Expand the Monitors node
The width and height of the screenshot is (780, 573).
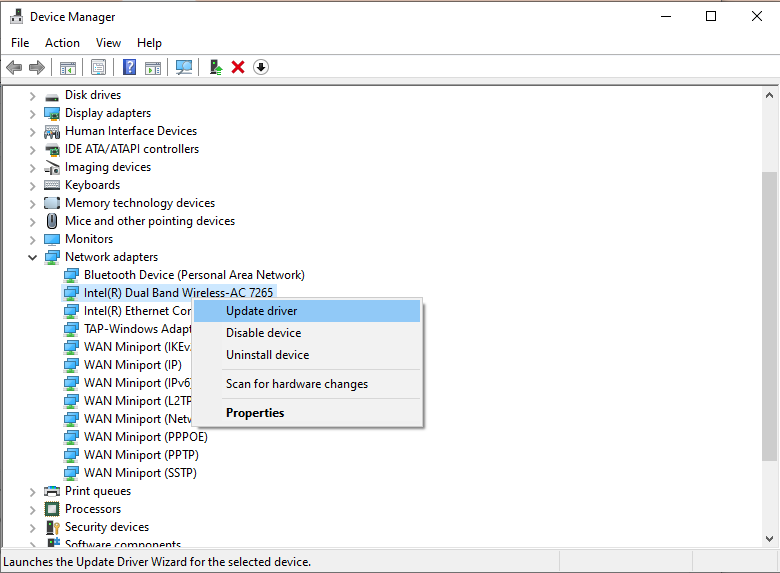pos(32,240)
